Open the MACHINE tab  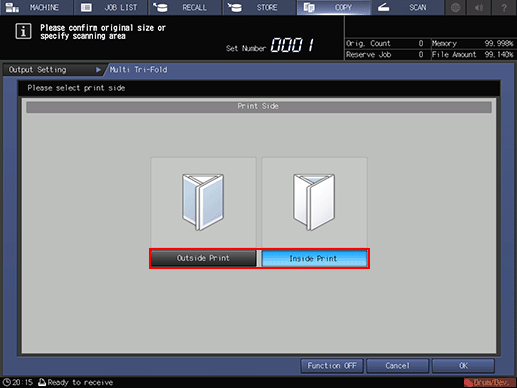pyautogui.click(x=36, y=7)
